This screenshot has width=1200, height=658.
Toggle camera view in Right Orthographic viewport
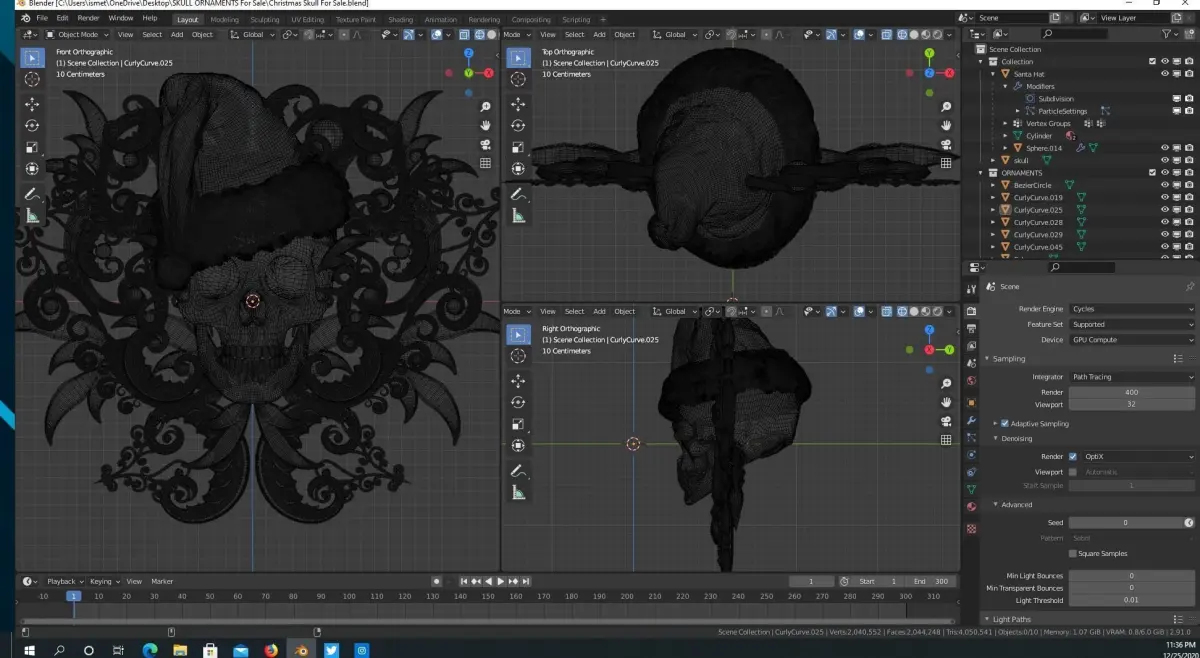pos(945,421)
